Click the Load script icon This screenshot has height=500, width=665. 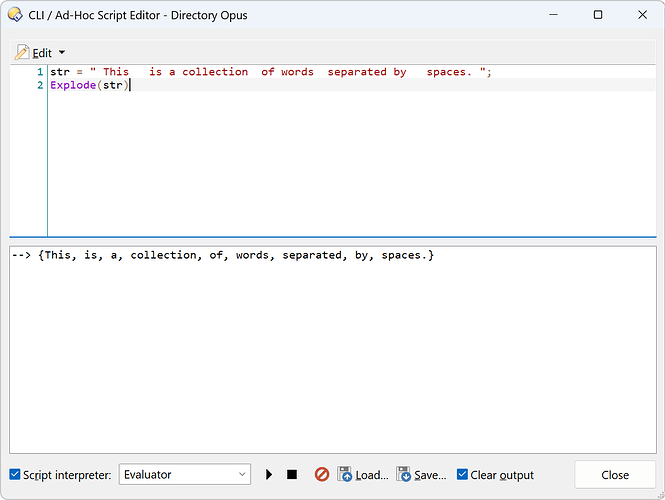click(x=345, y=475)
